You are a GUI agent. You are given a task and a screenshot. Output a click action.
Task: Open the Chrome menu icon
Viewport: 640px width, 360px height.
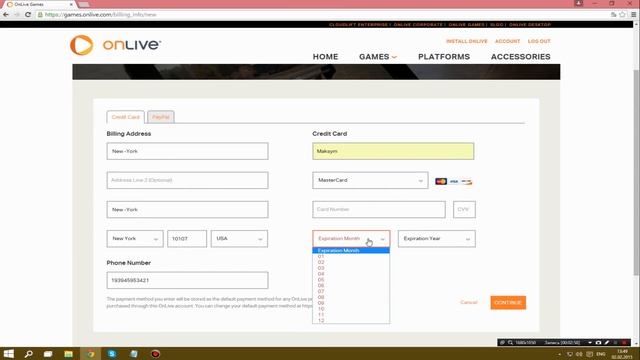coord(633,14)
